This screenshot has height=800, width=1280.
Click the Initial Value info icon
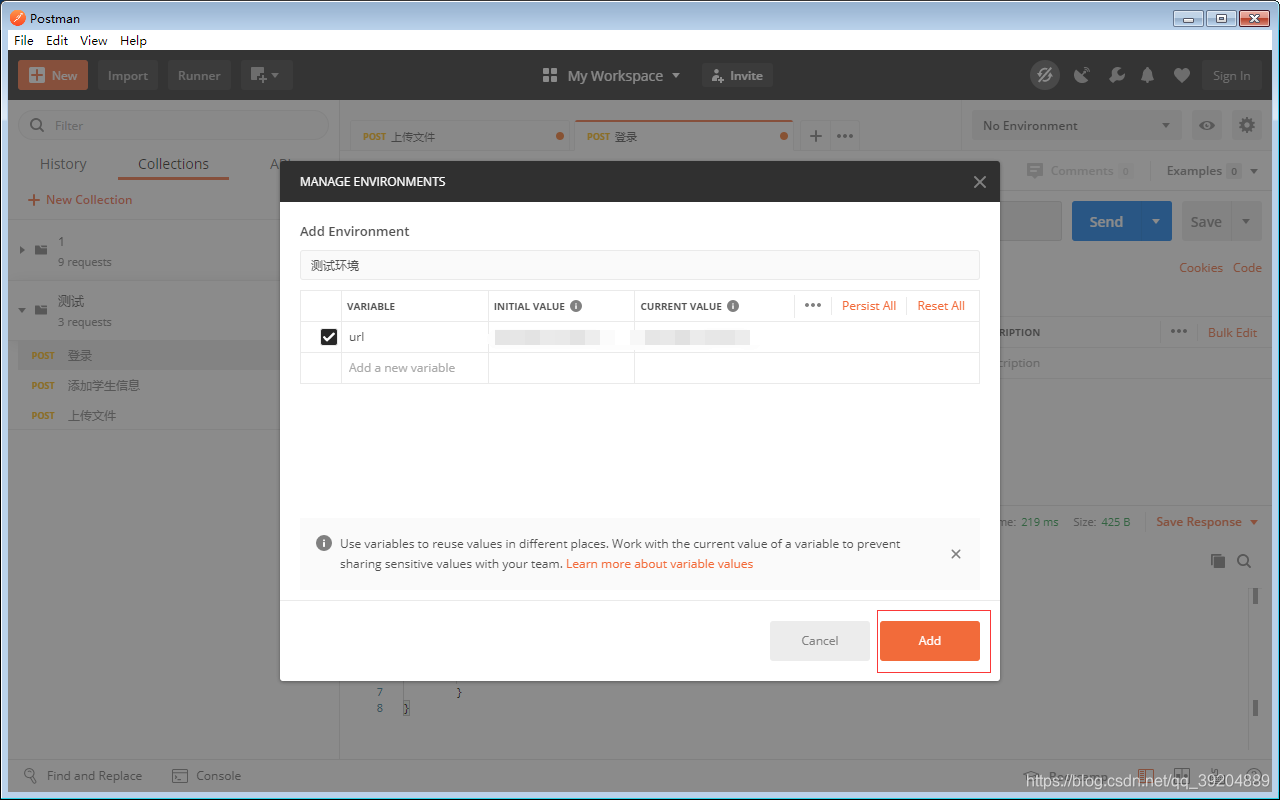(576, 306)
